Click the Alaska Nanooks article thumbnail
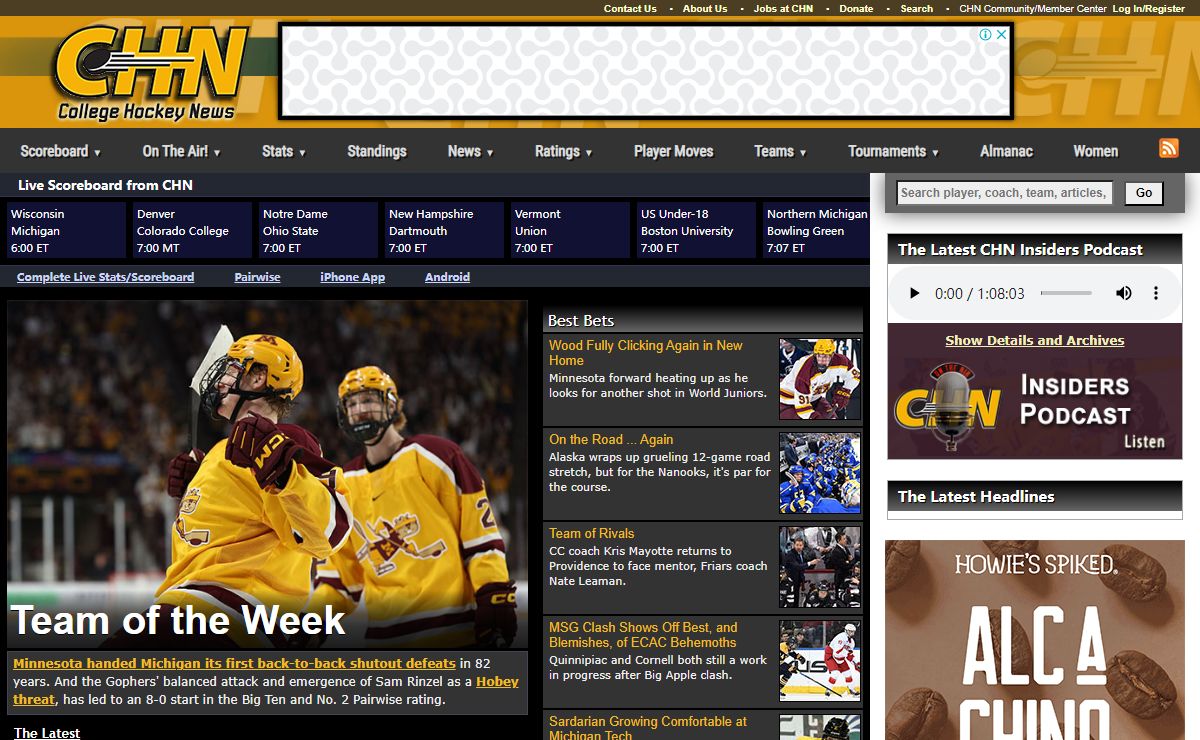Screen dimensions: 1200x740 (x=820, y=473)
